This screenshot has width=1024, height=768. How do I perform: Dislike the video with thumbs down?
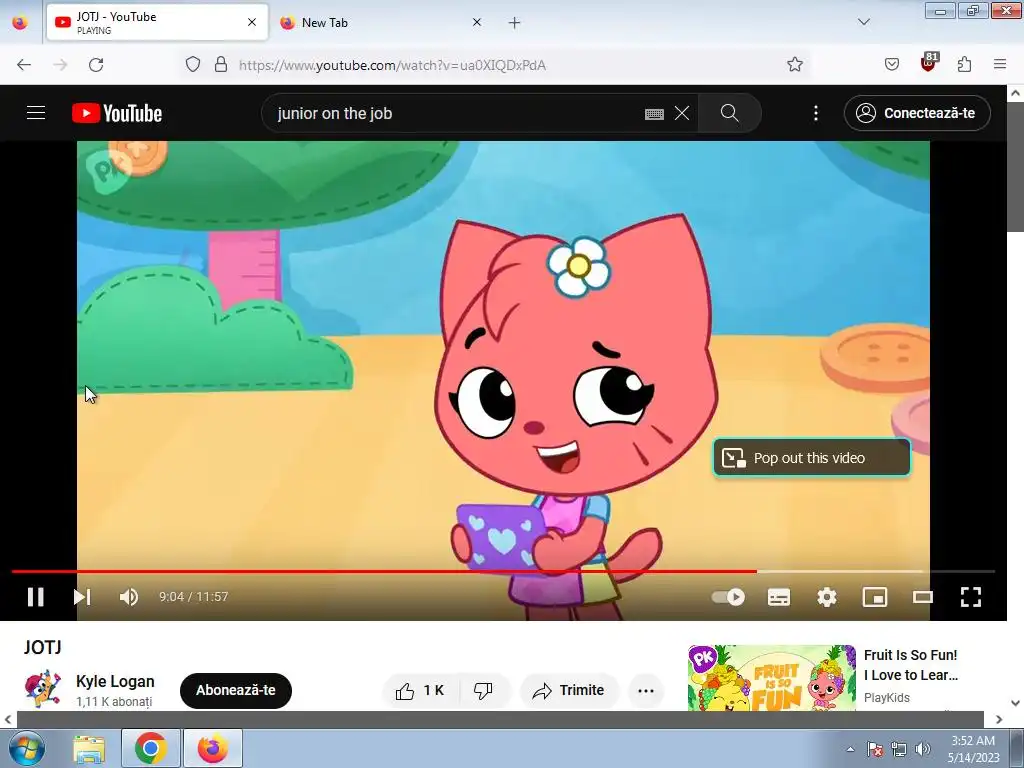point(483,690)
